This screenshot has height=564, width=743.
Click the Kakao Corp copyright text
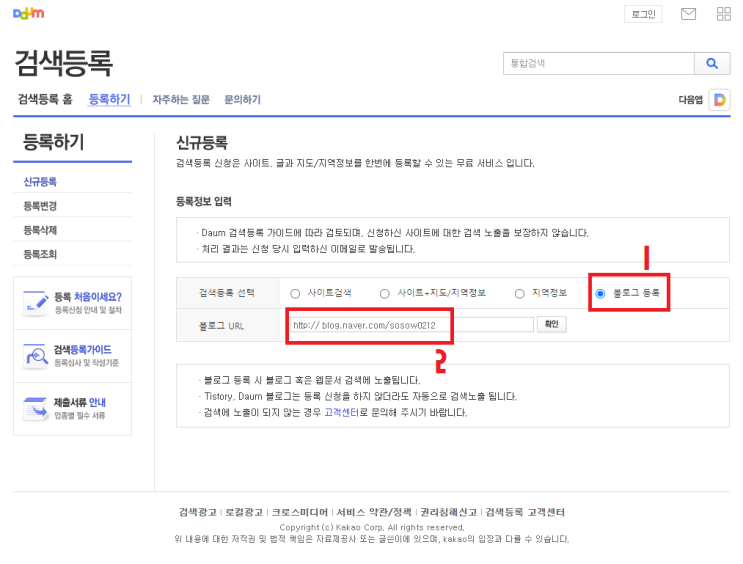click(x=372, y=527)
